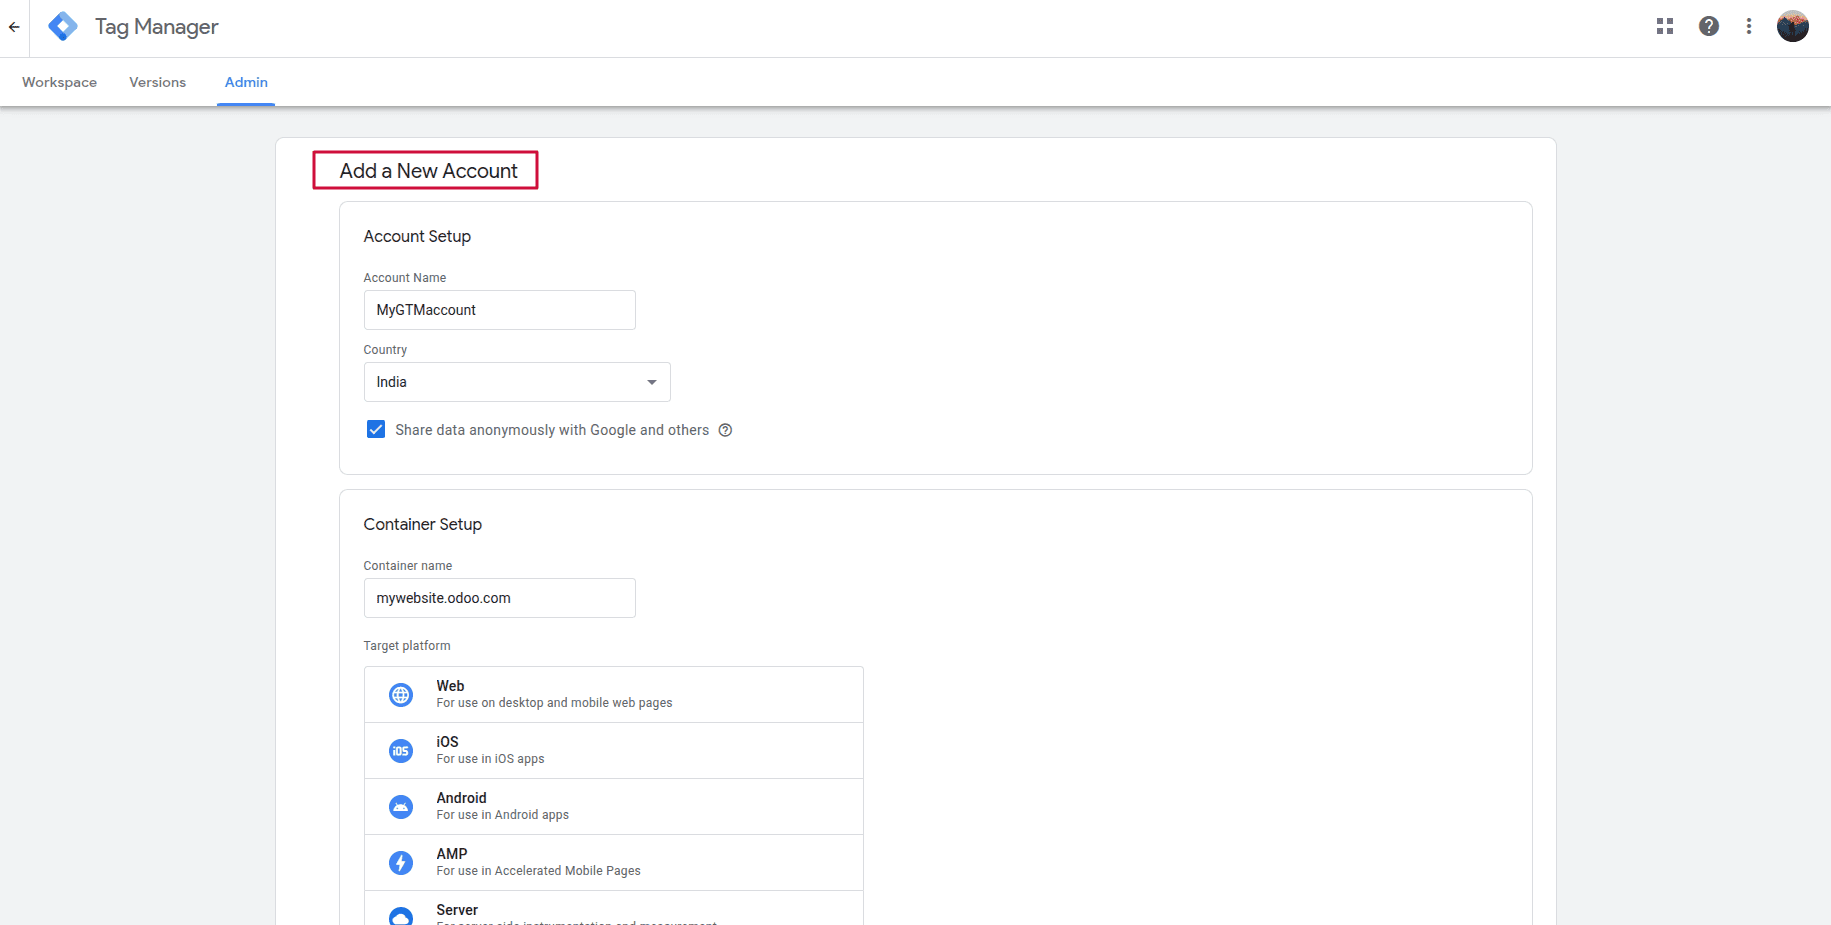Open the Country dropdown showing India
The image size is (1831, 925).
click(517, 382)
